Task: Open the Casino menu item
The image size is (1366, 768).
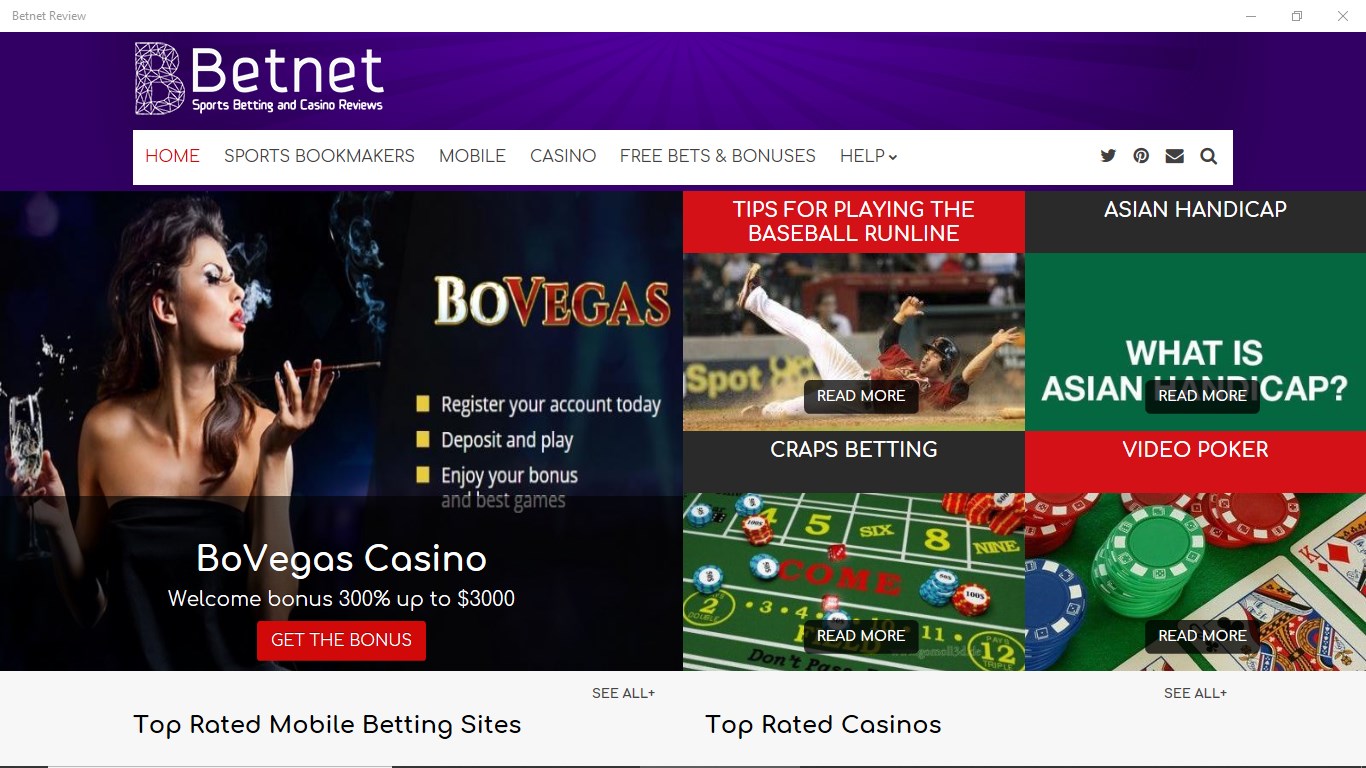Action: (563, 156)
